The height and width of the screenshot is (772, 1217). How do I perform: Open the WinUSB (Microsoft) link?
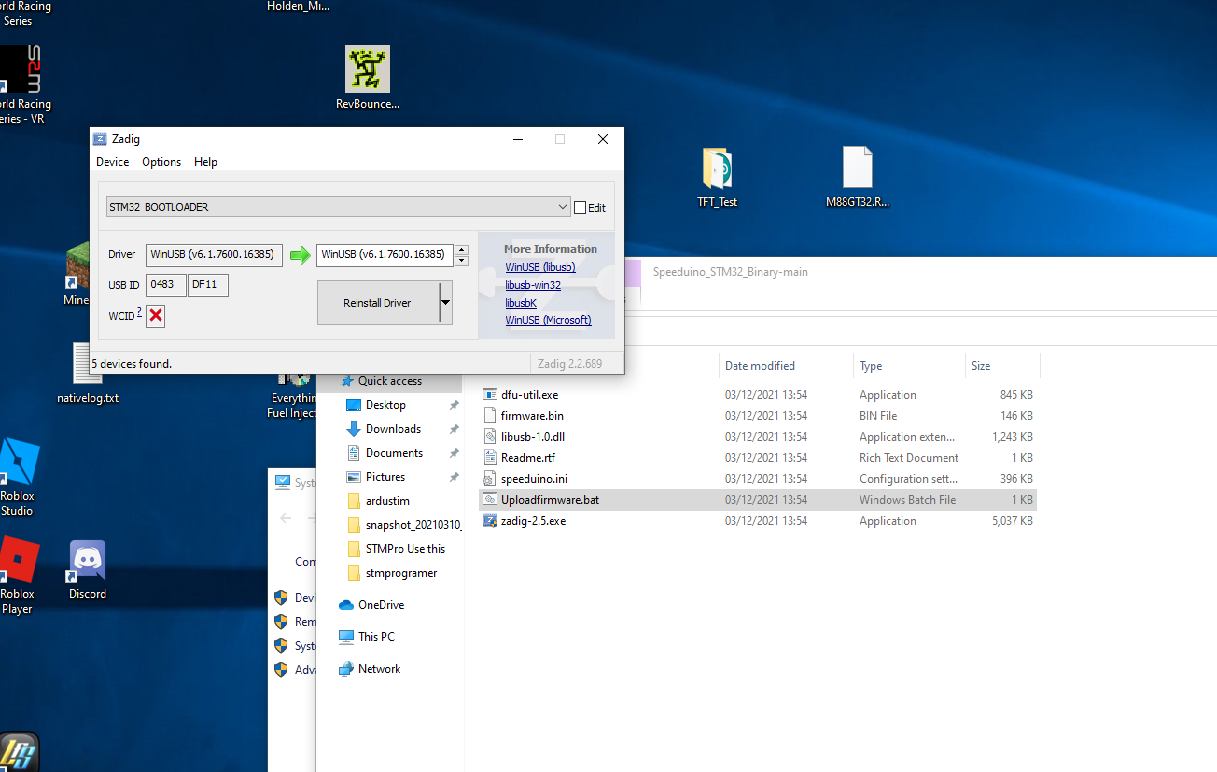(x=548, y=320)
